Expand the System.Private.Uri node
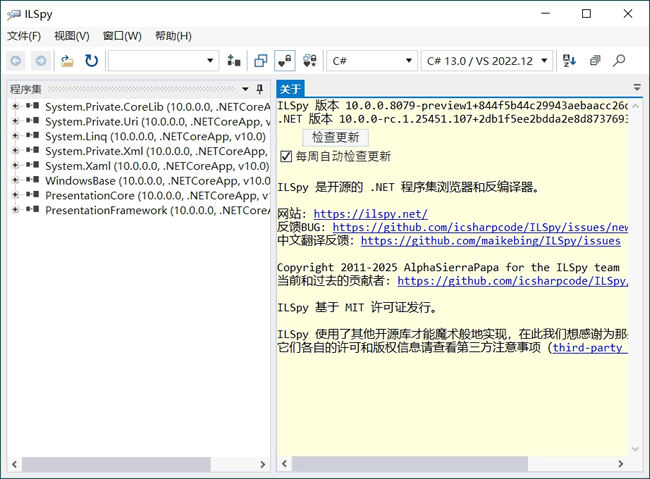The width and height of the screenshot is (650, 479). [x=15, y=121]
